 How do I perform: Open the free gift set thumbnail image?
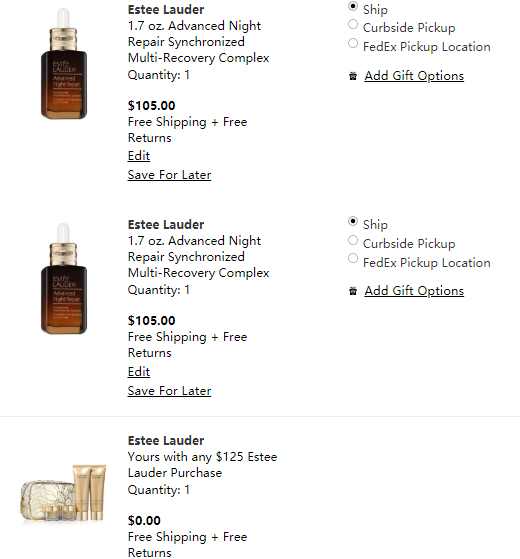(x=63, y=493)
